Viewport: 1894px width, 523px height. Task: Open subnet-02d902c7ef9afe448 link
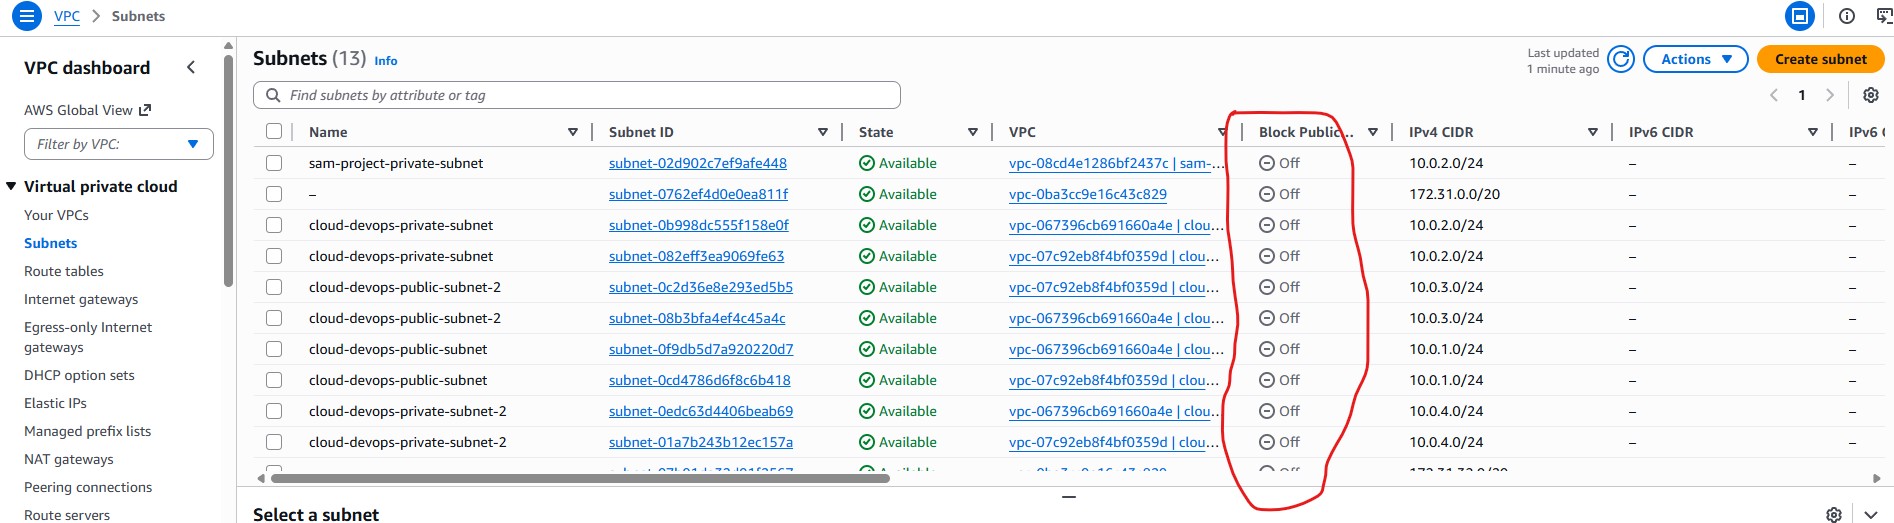698,163
